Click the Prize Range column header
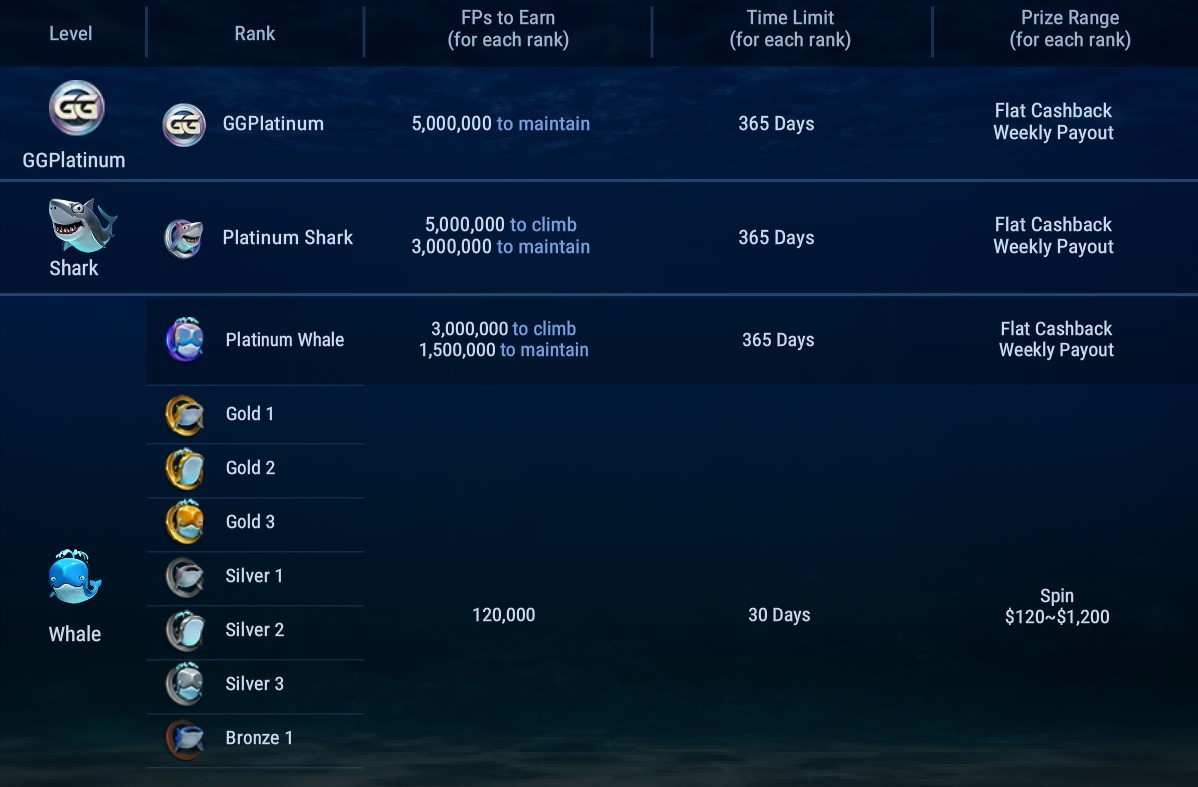 click(1070, 29)
